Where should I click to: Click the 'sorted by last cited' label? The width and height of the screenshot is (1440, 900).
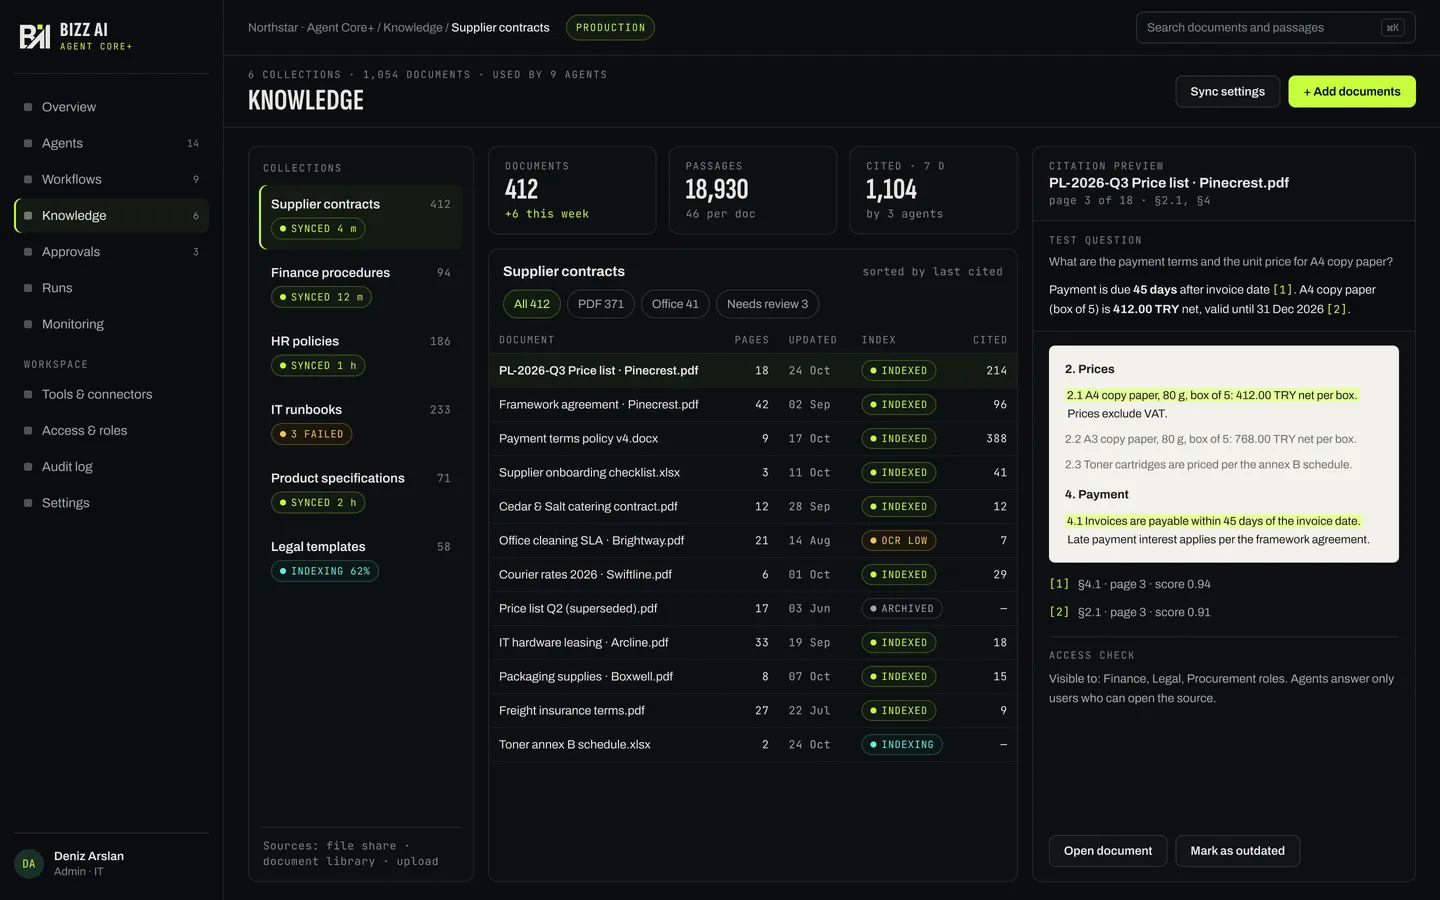(x=932, y=272)
